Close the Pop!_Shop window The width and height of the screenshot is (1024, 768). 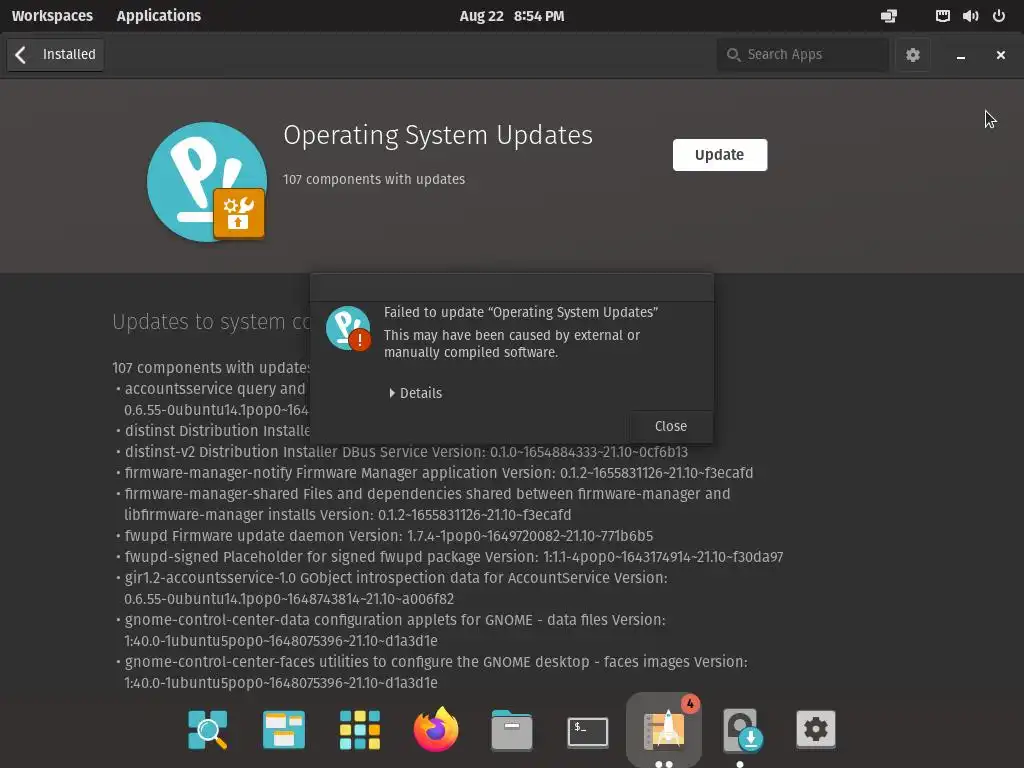click(1000, 55)
